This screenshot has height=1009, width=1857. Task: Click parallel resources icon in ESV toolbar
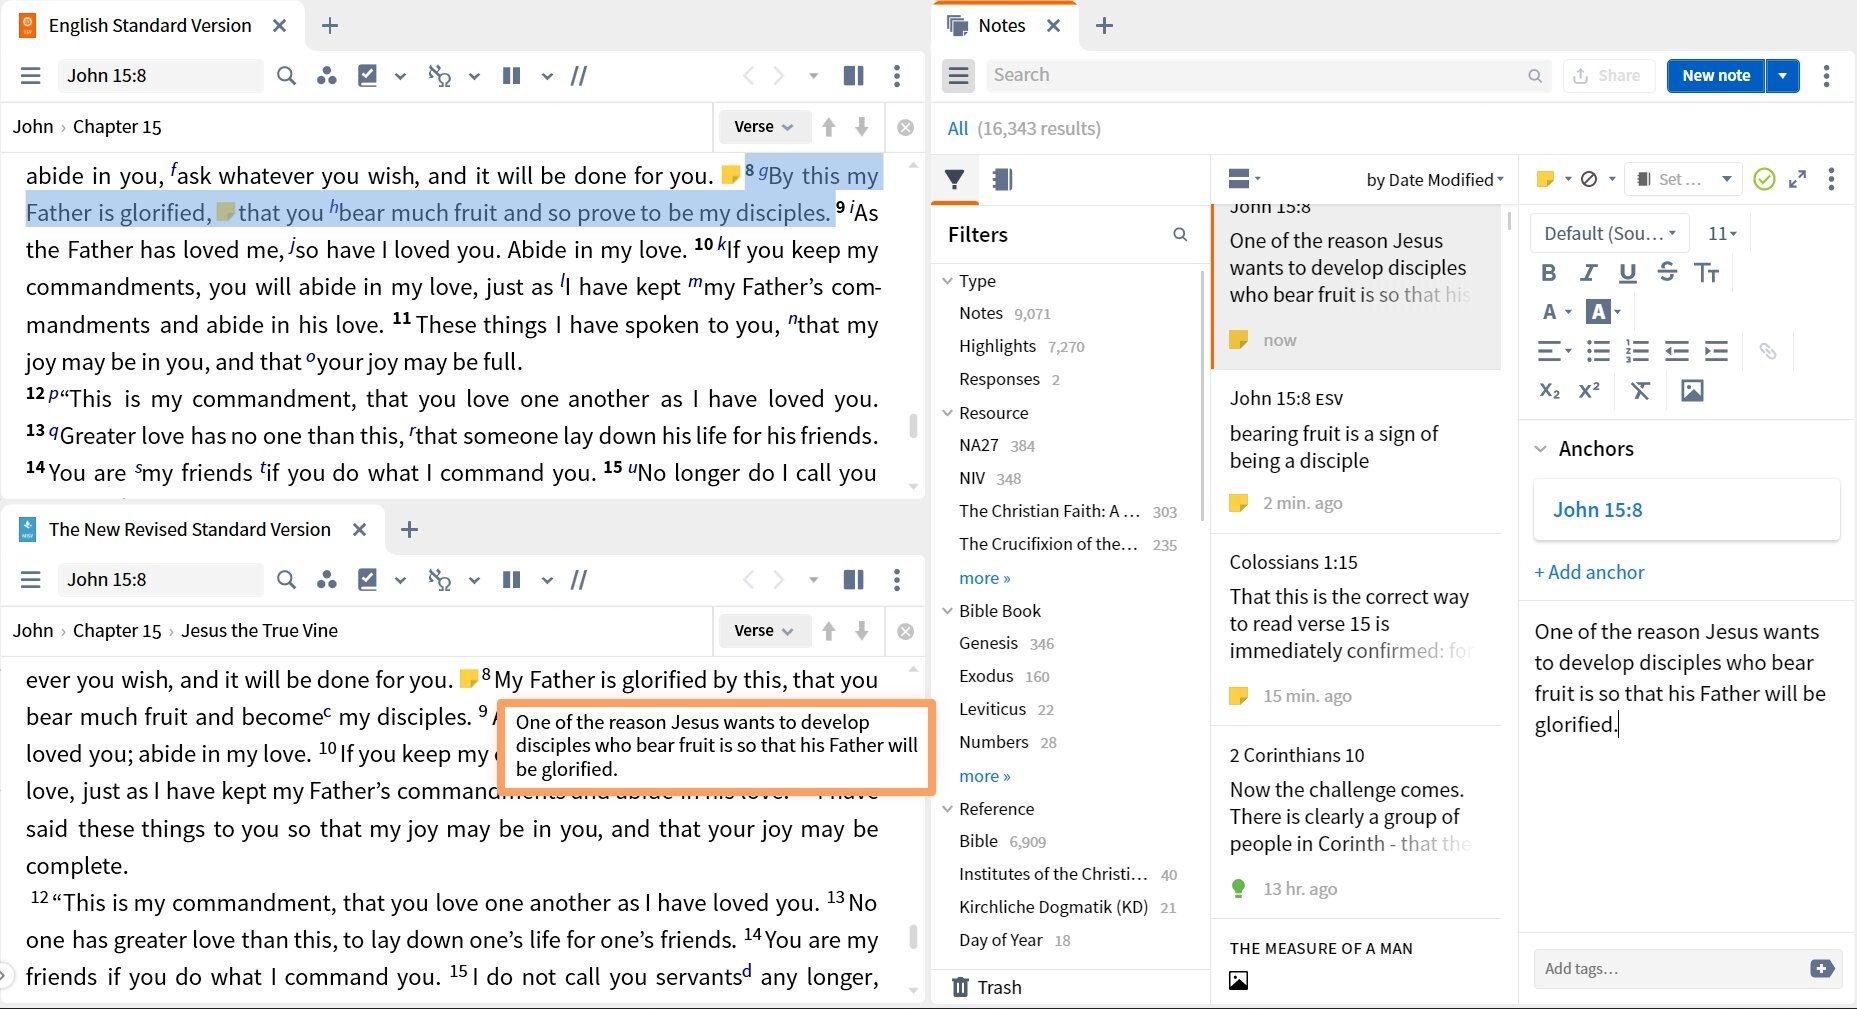pos(511,76)
